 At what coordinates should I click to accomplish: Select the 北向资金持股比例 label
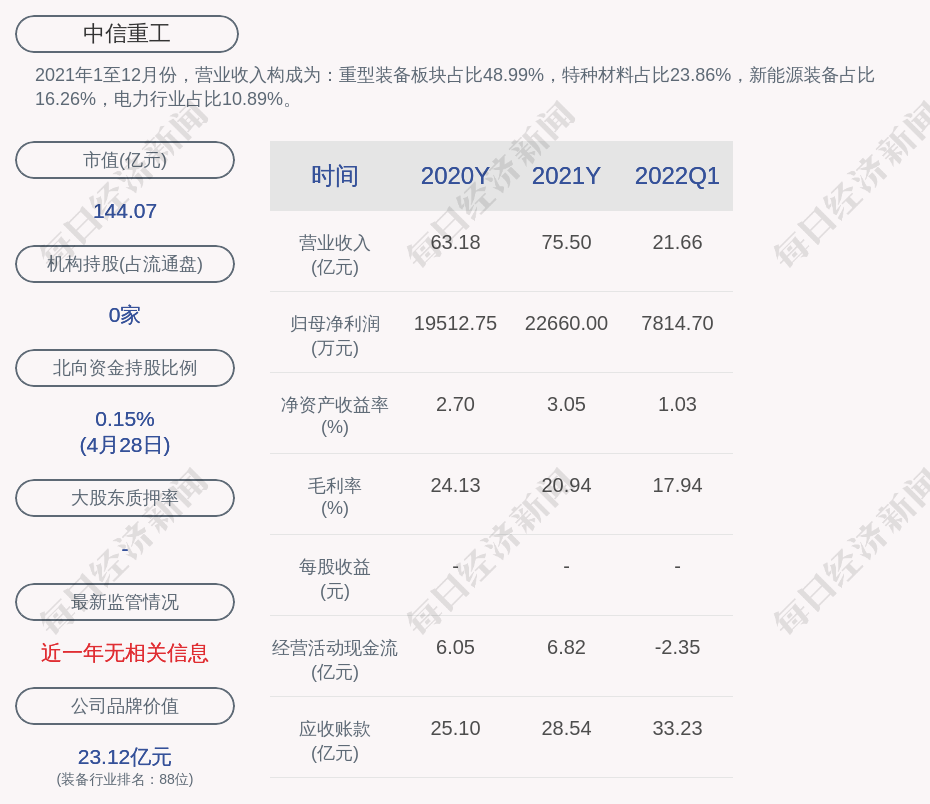[125, 368]
